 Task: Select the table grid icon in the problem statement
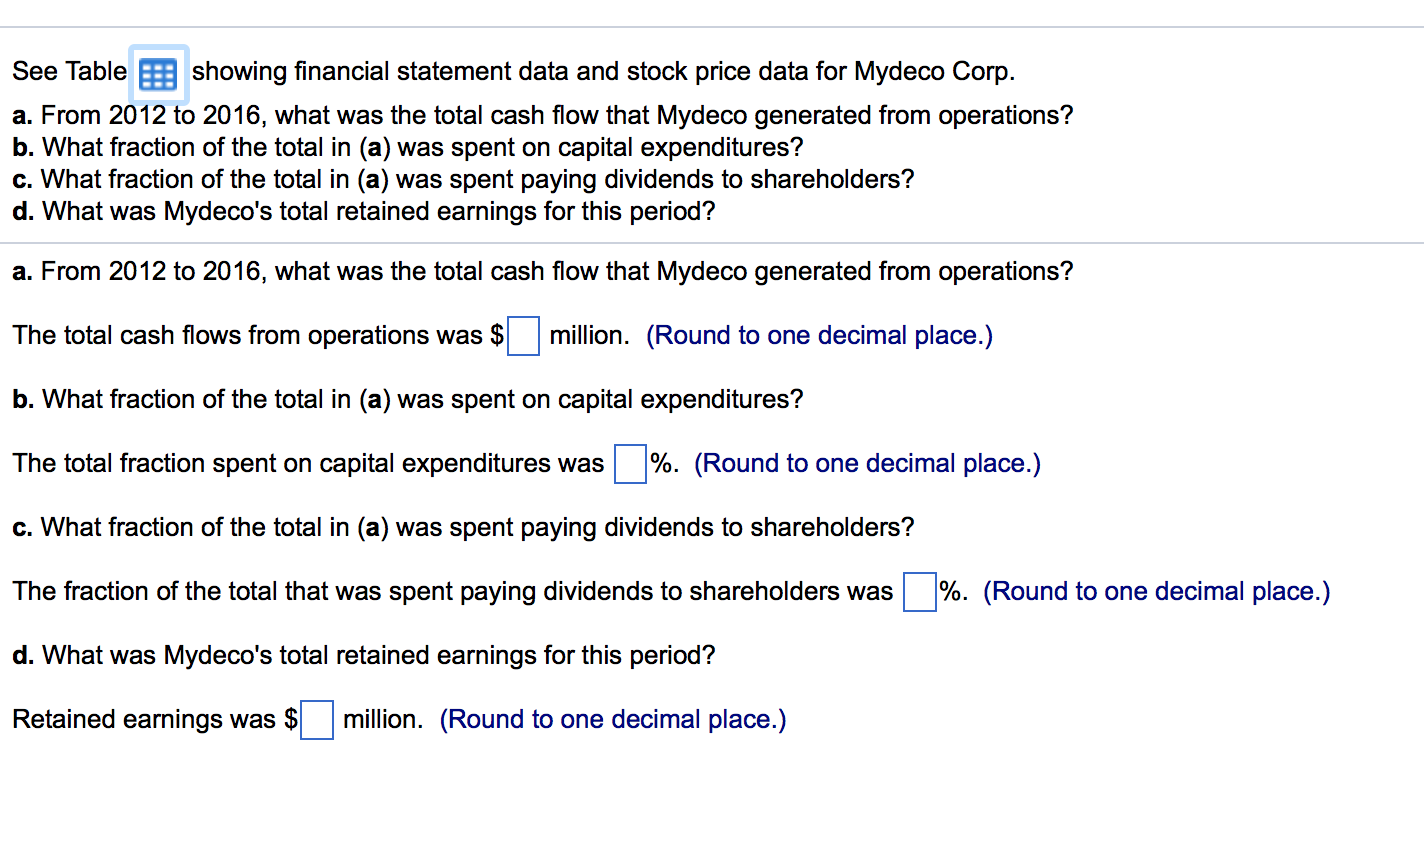tap(157, 74)
